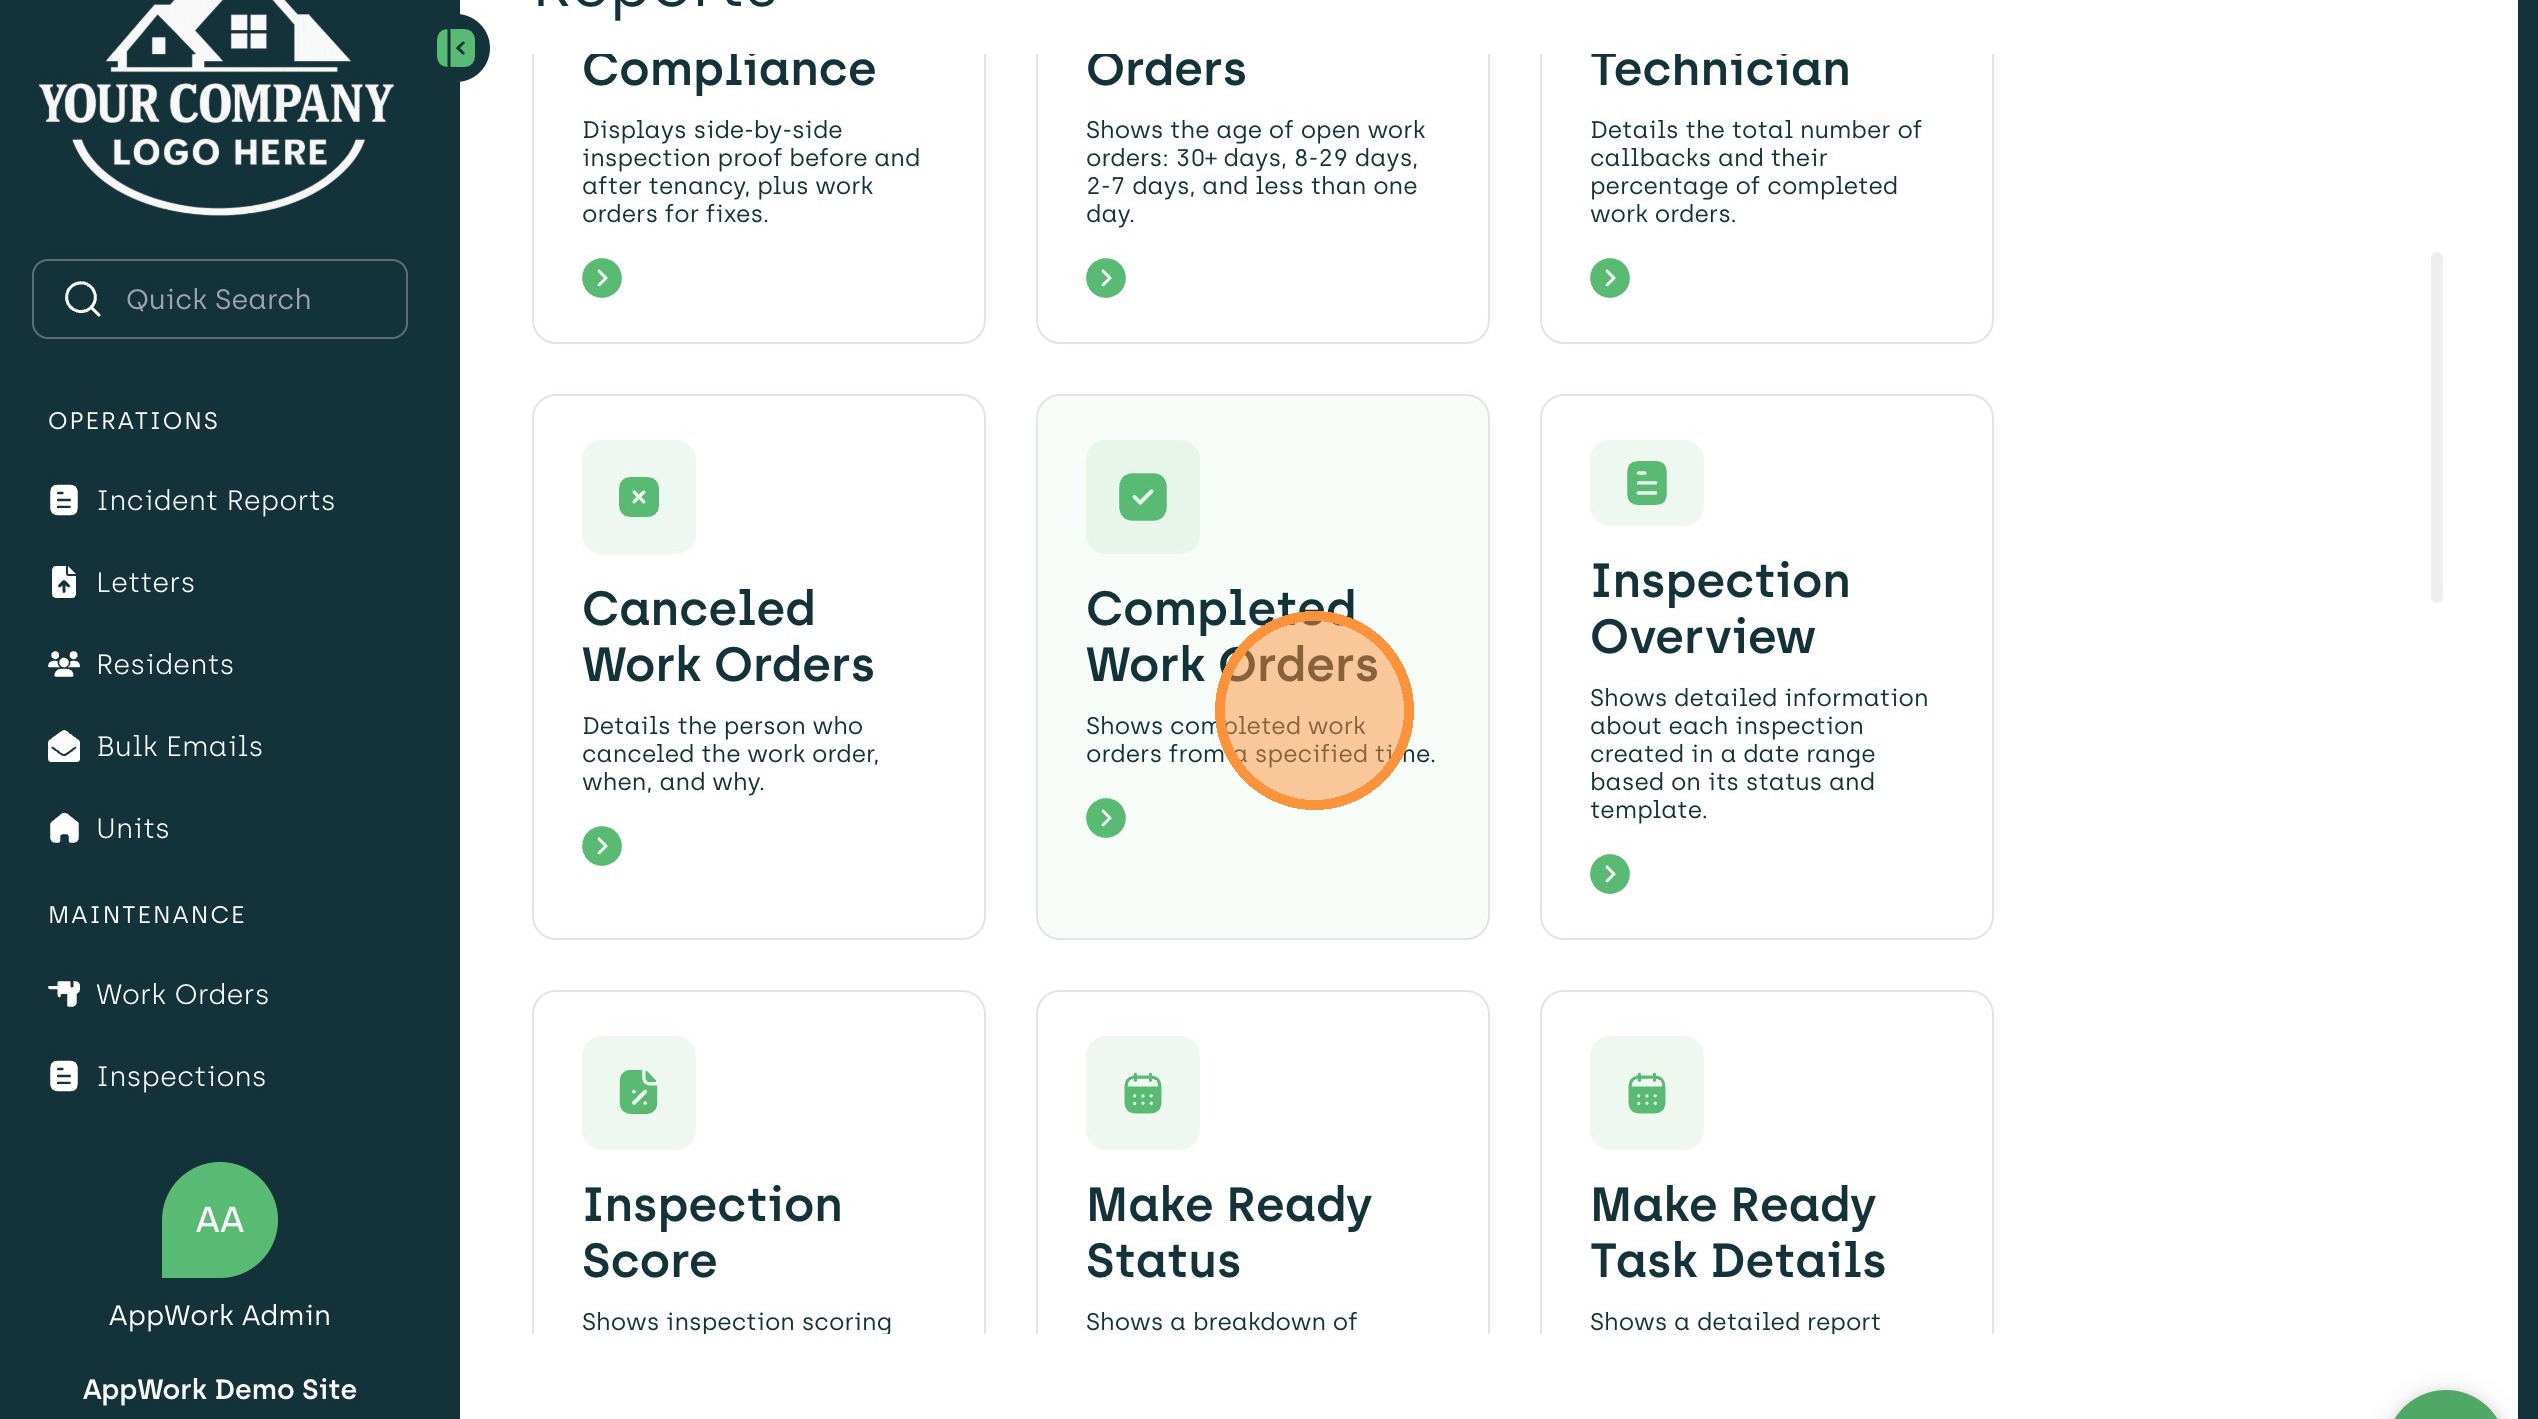The width and height of the screenshot is (2538, 1419).
Task: Click the Make Ready Status calendar icon
Action: click(x=1142, y=1092)
